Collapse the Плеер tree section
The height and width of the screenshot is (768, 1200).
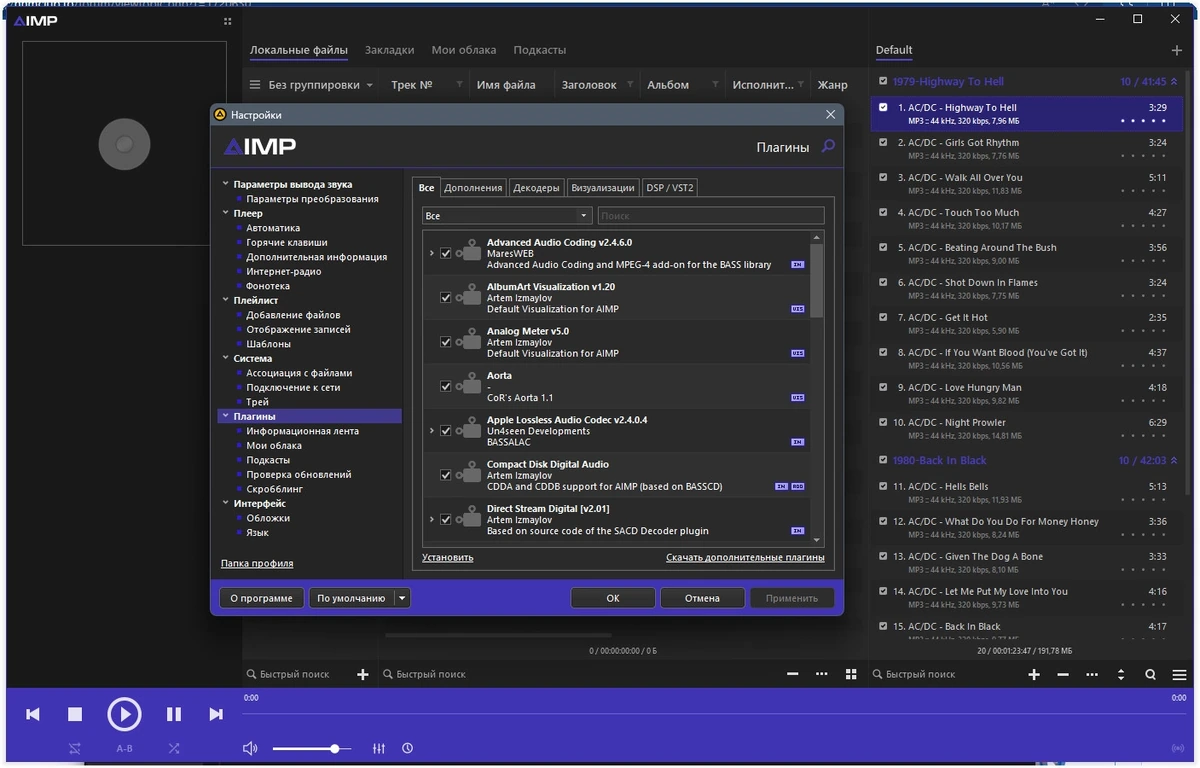coord(225,213)
